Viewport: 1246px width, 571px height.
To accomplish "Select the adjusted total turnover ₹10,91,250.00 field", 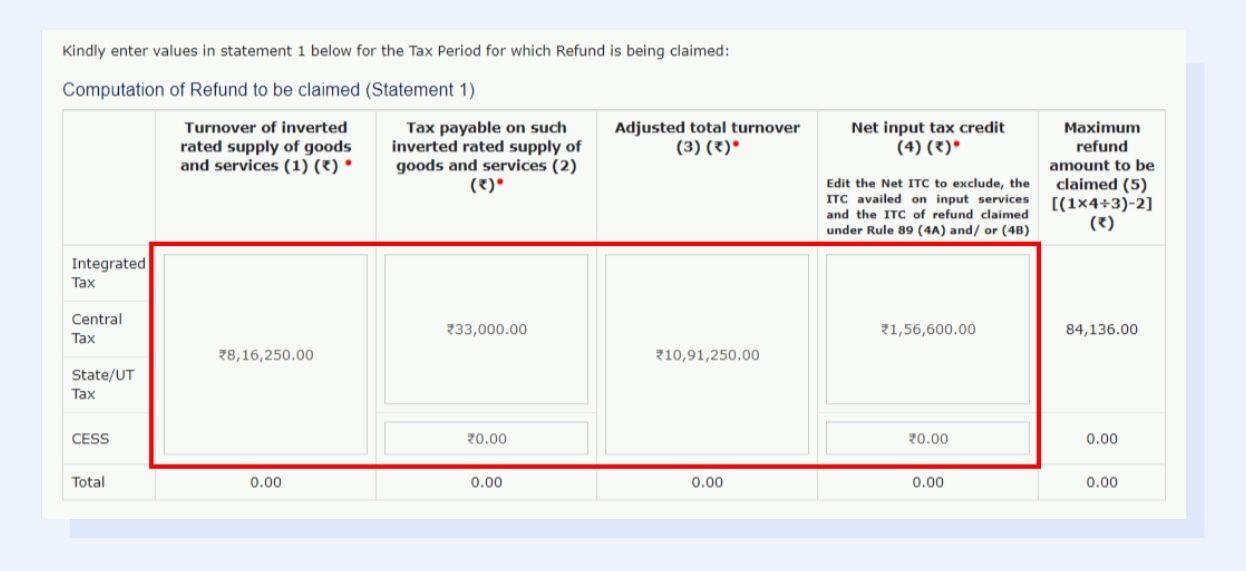I will click(x=706, y=354).
